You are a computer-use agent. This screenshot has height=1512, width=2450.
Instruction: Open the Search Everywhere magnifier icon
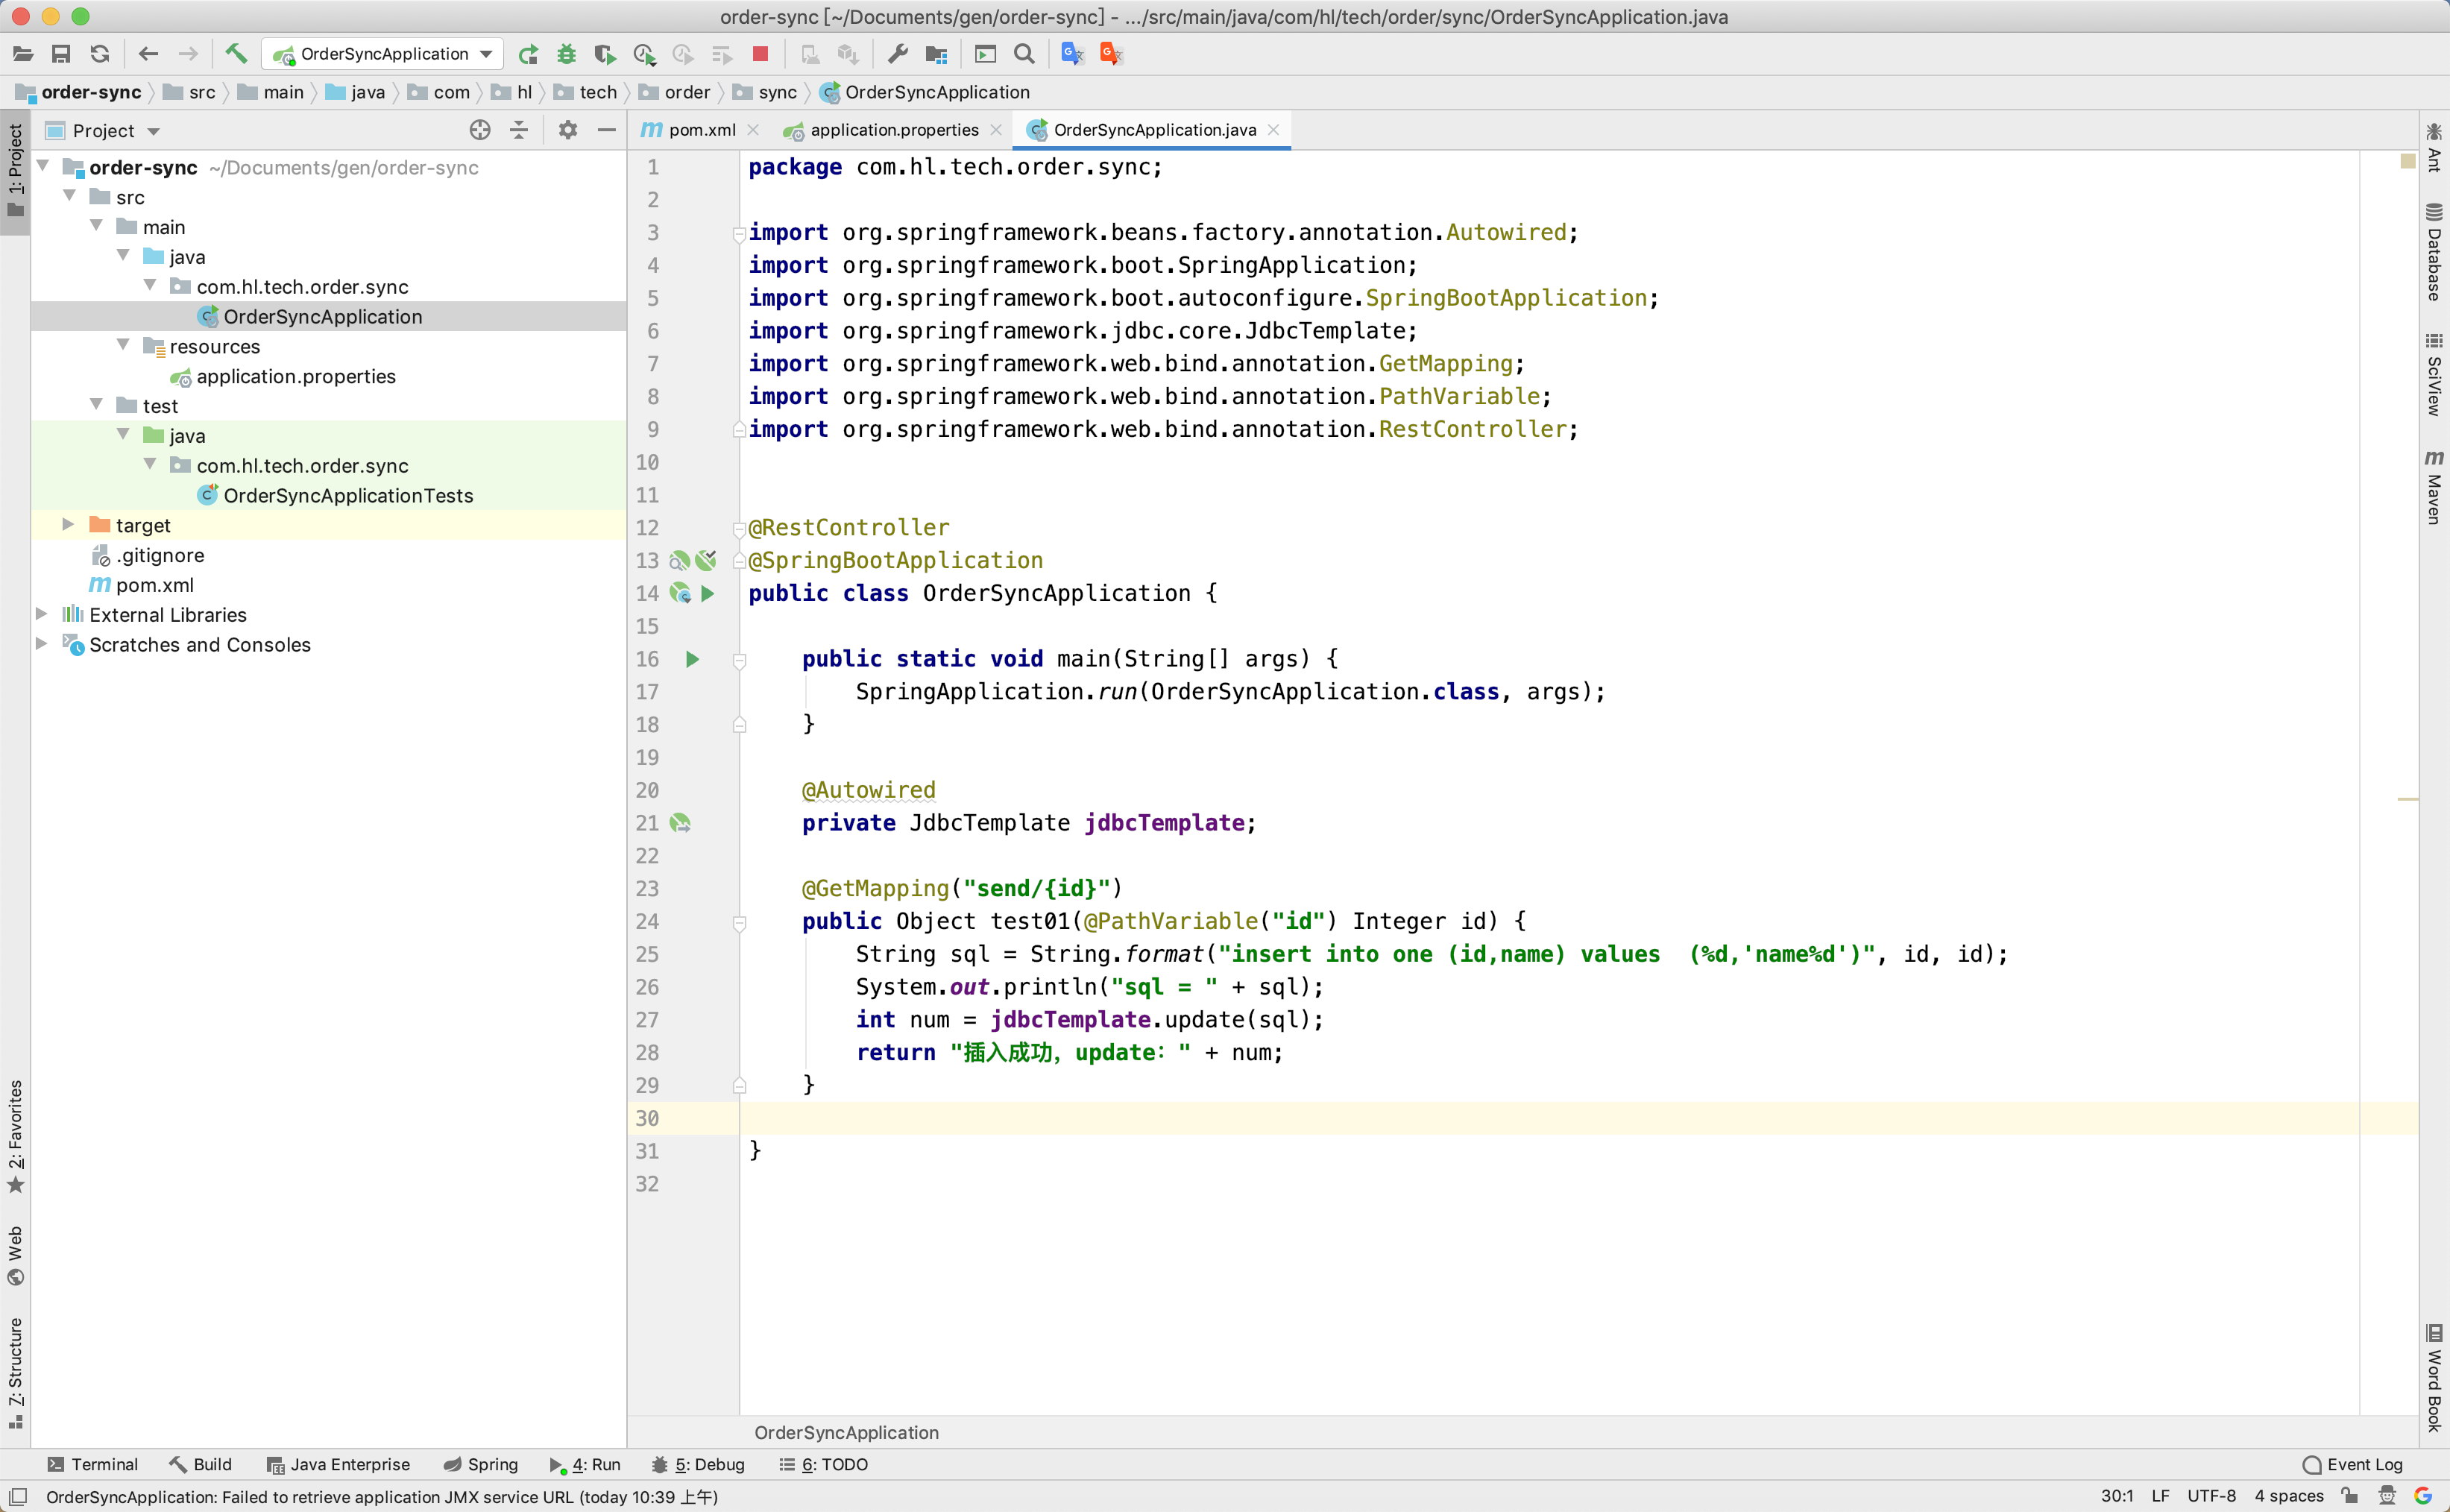point(1024,54)
